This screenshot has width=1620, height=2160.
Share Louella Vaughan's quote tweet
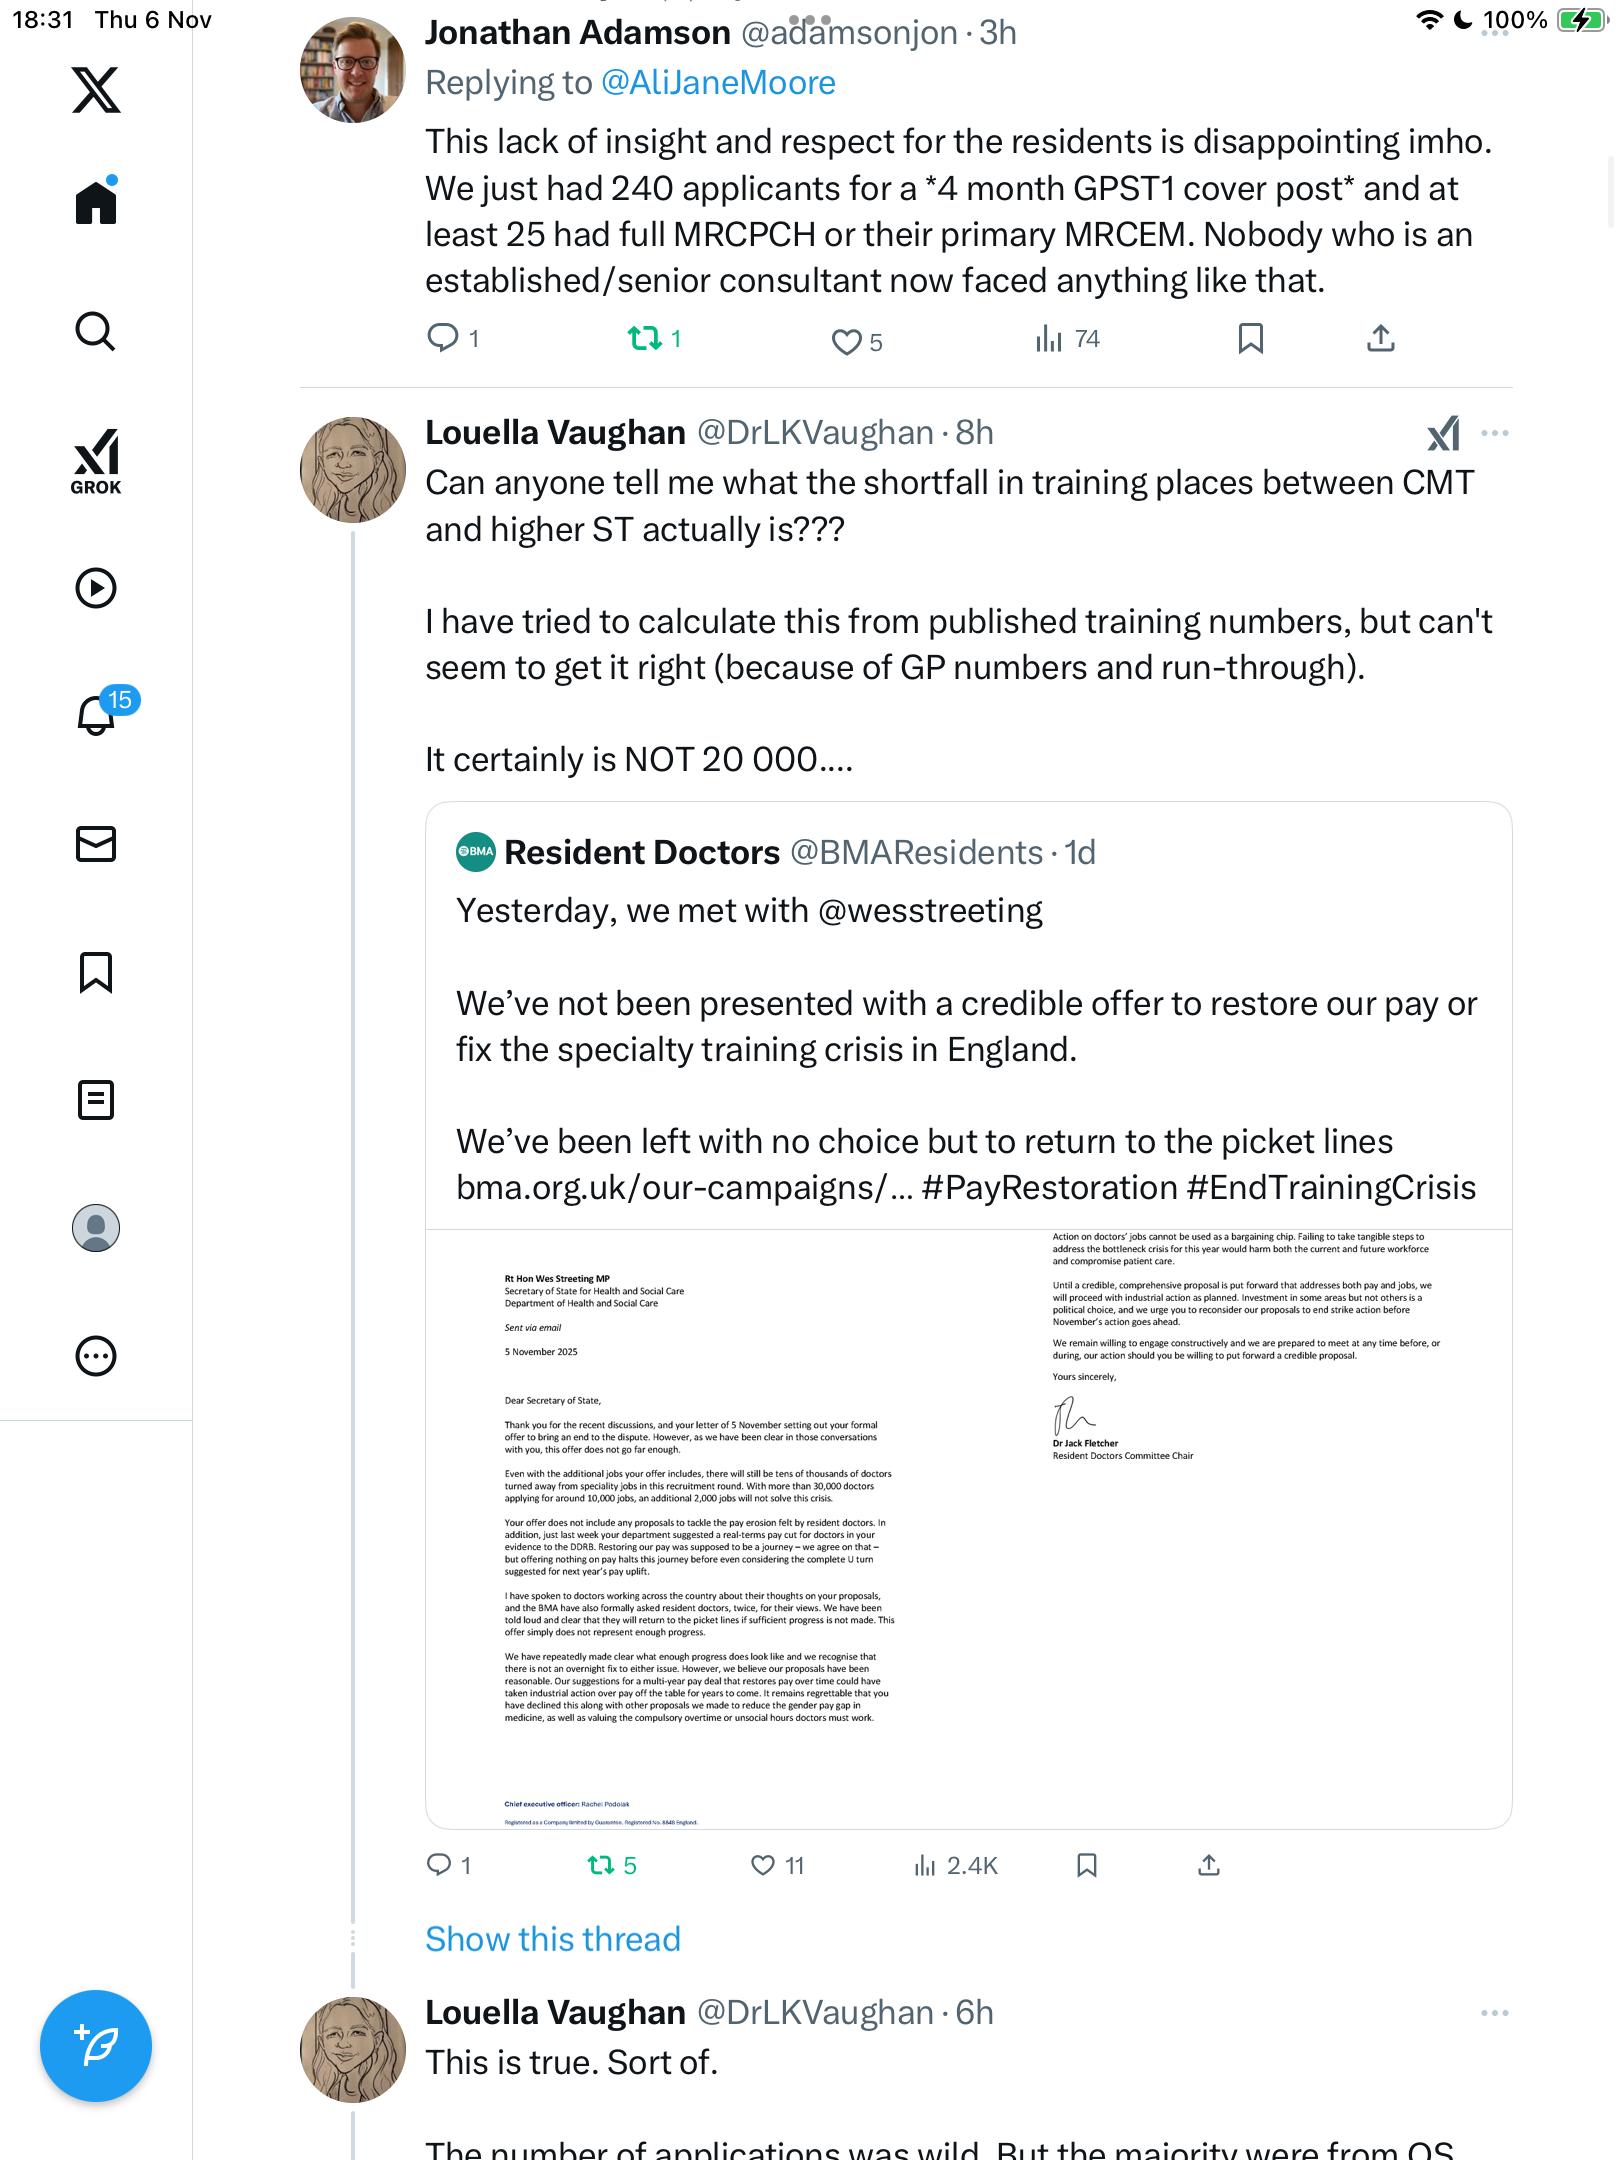pos(1209,1865)
